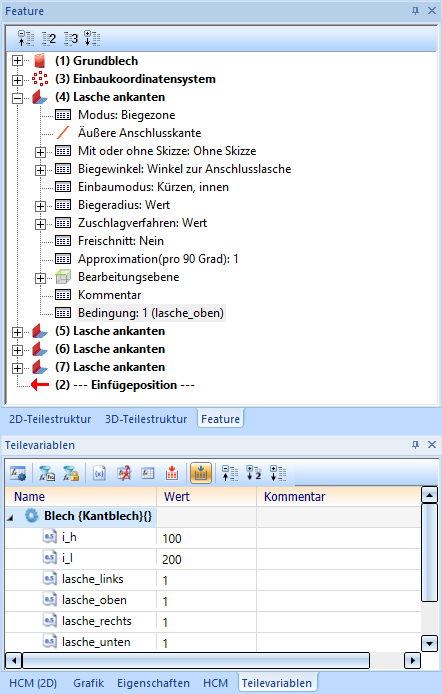Collapse all levels in Feature tree toolbar
442x694 pixels.
[26, 39]
